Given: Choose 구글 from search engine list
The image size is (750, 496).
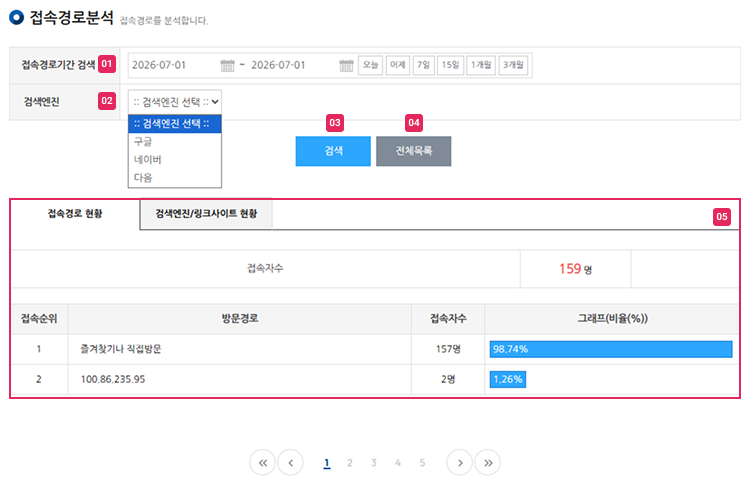Looking at the screenshot, I should [x=175, y=142].
